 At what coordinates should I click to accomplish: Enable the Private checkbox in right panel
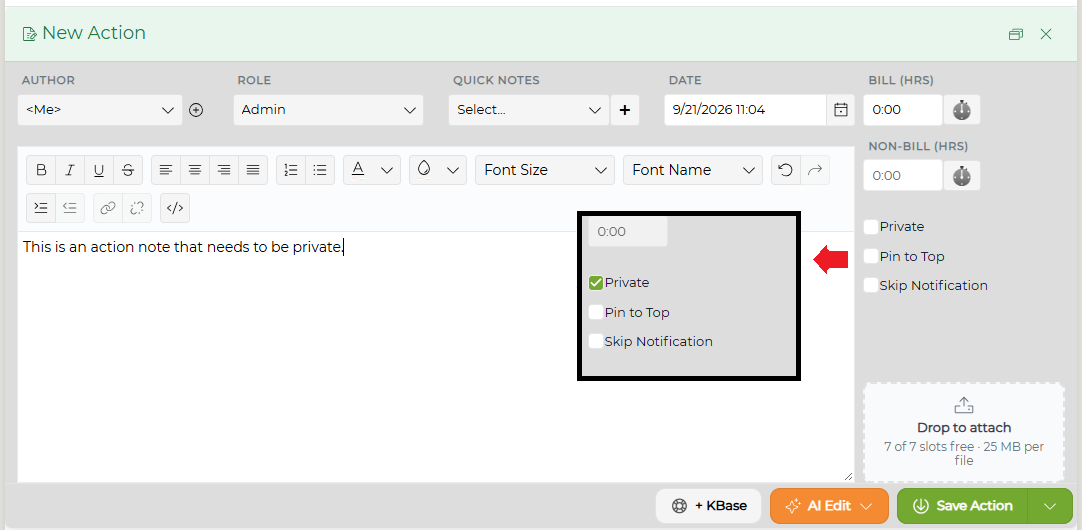click(871, 227)
